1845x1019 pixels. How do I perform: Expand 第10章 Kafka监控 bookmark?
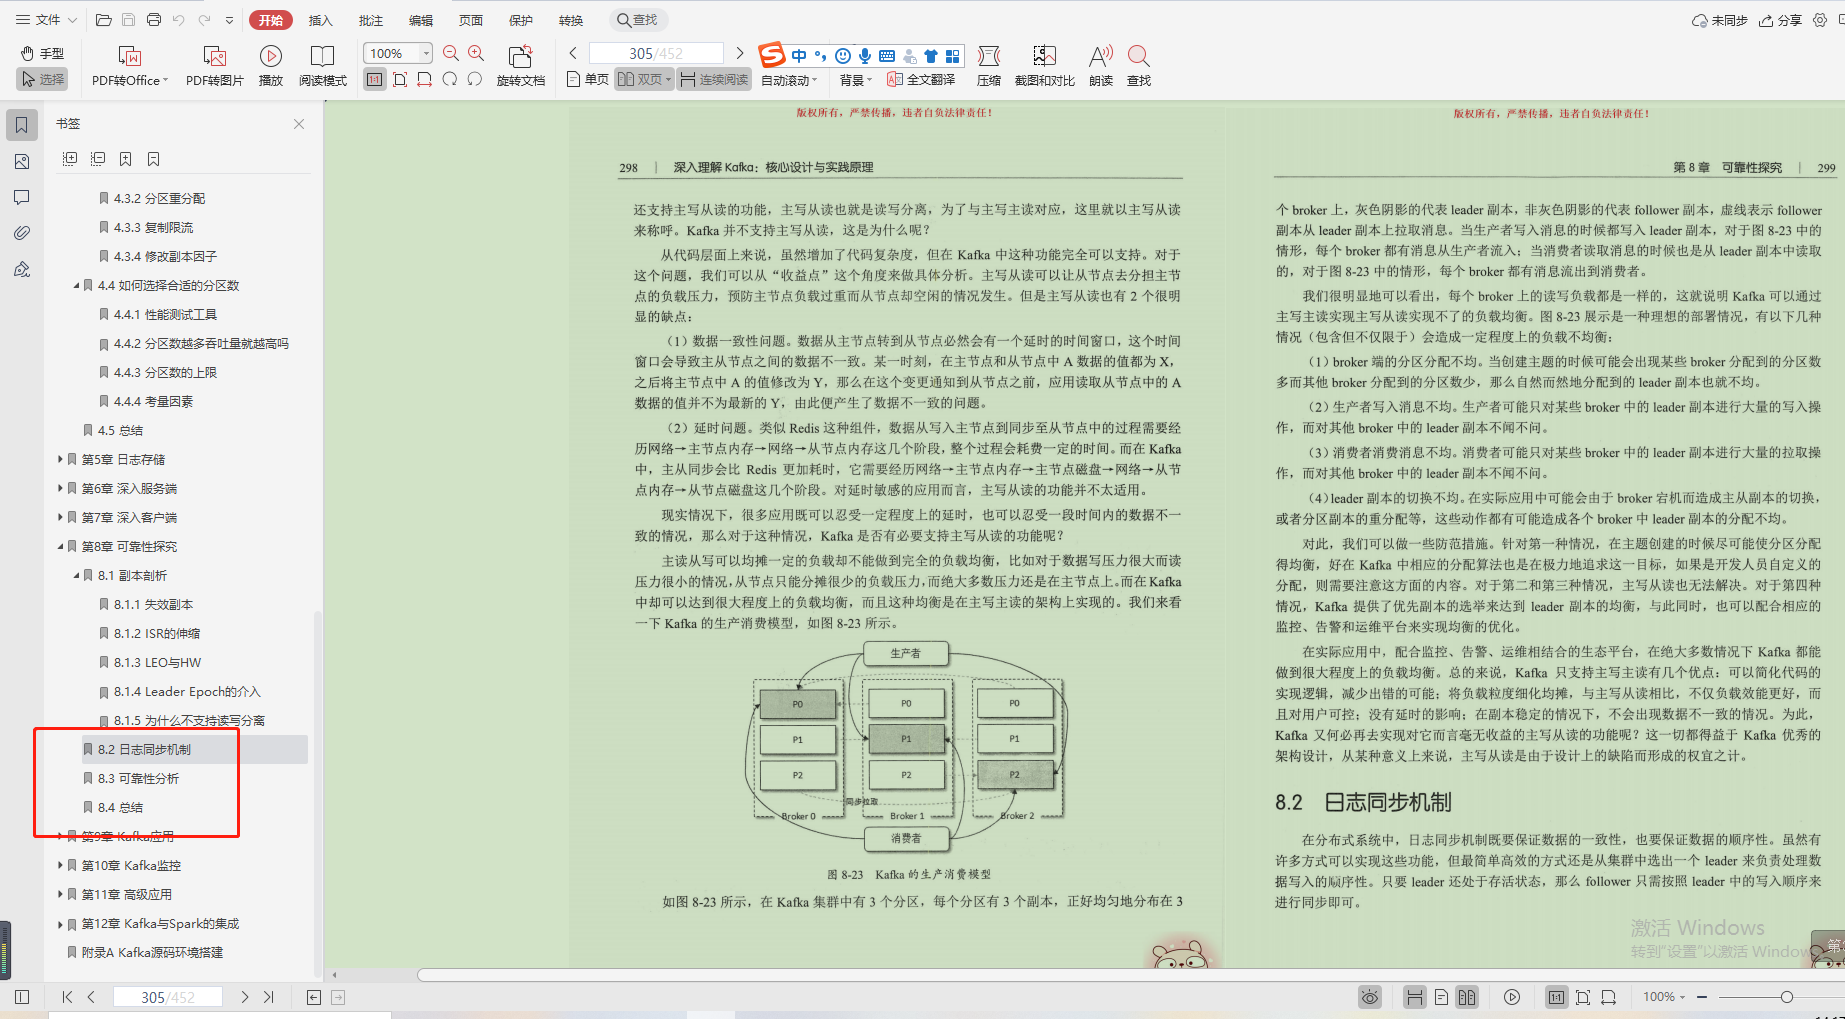[x=60, y=866]
